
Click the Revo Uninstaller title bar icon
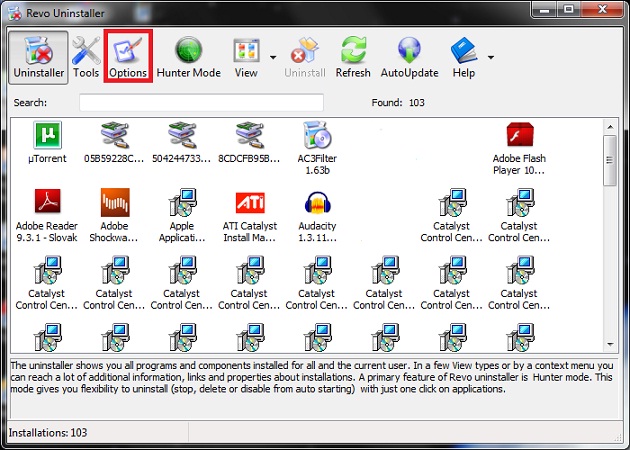(14, 13)
